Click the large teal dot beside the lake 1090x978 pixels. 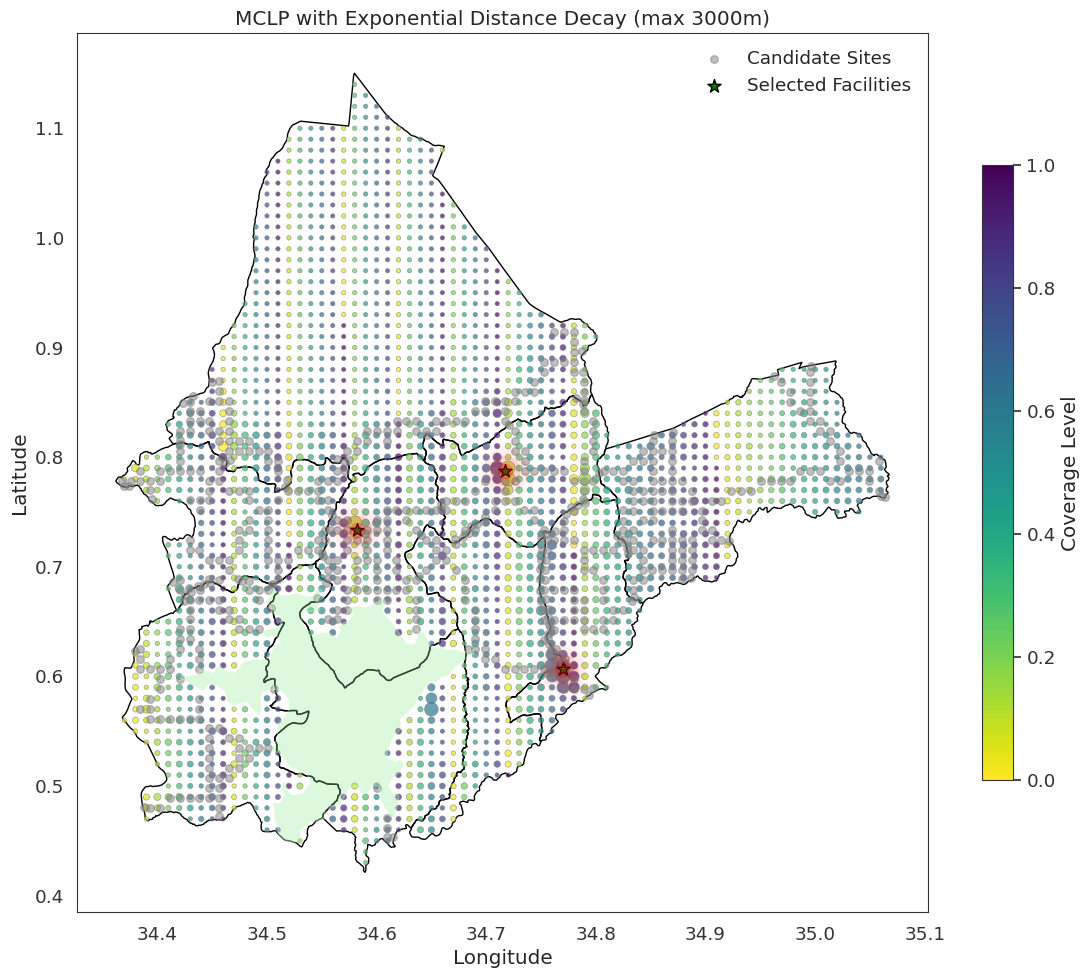click(431, 709)
